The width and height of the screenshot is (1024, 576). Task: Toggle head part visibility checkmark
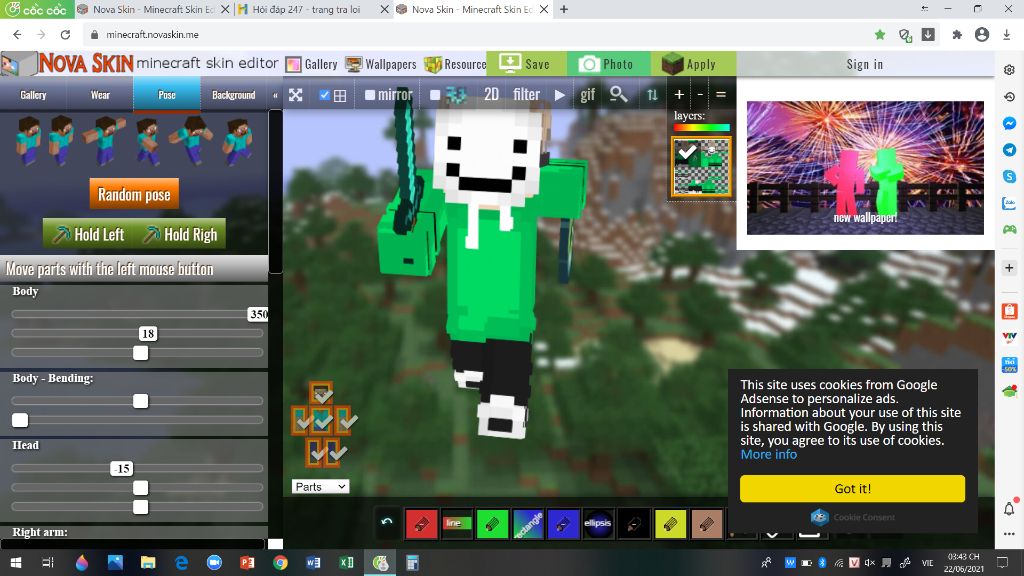point(321,393)
